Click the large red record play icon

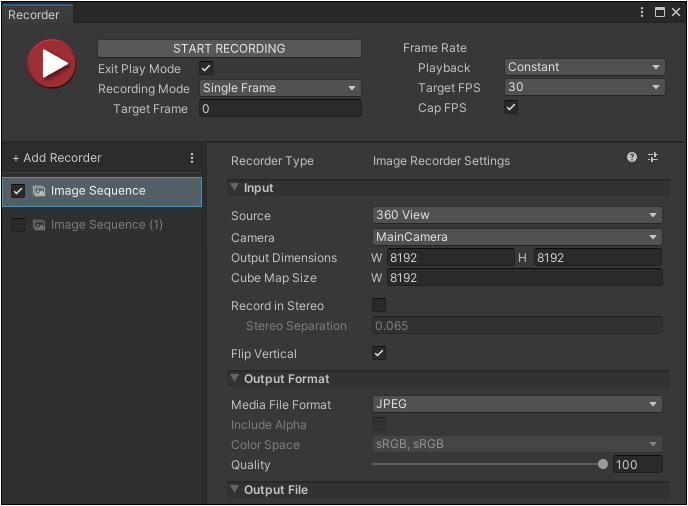tap(51, 65)
